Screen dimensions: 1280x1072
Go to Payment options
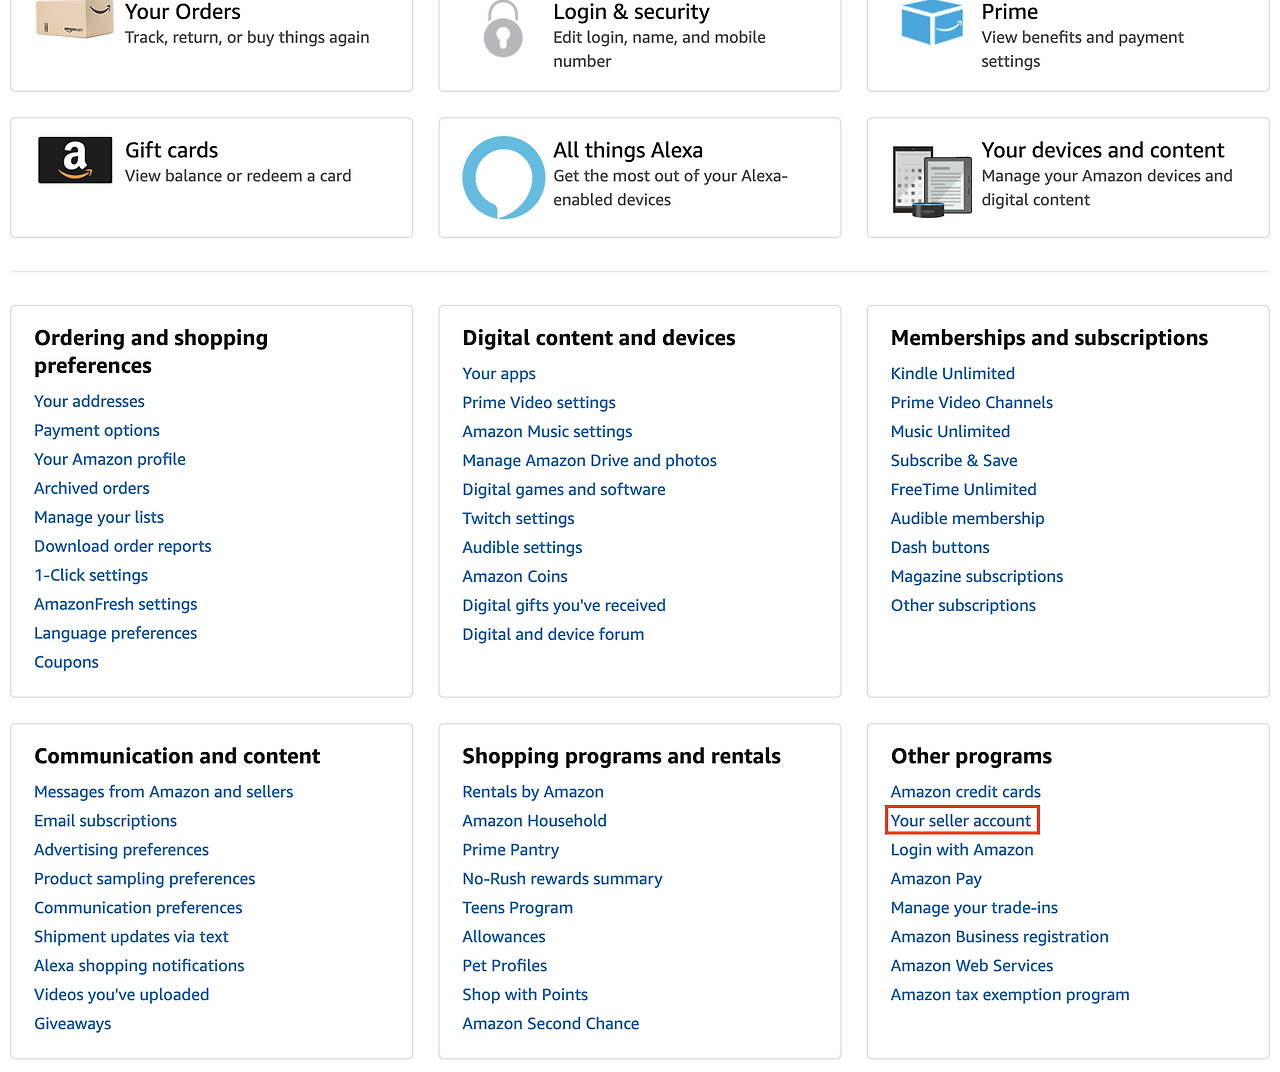[x=97, y=430]
